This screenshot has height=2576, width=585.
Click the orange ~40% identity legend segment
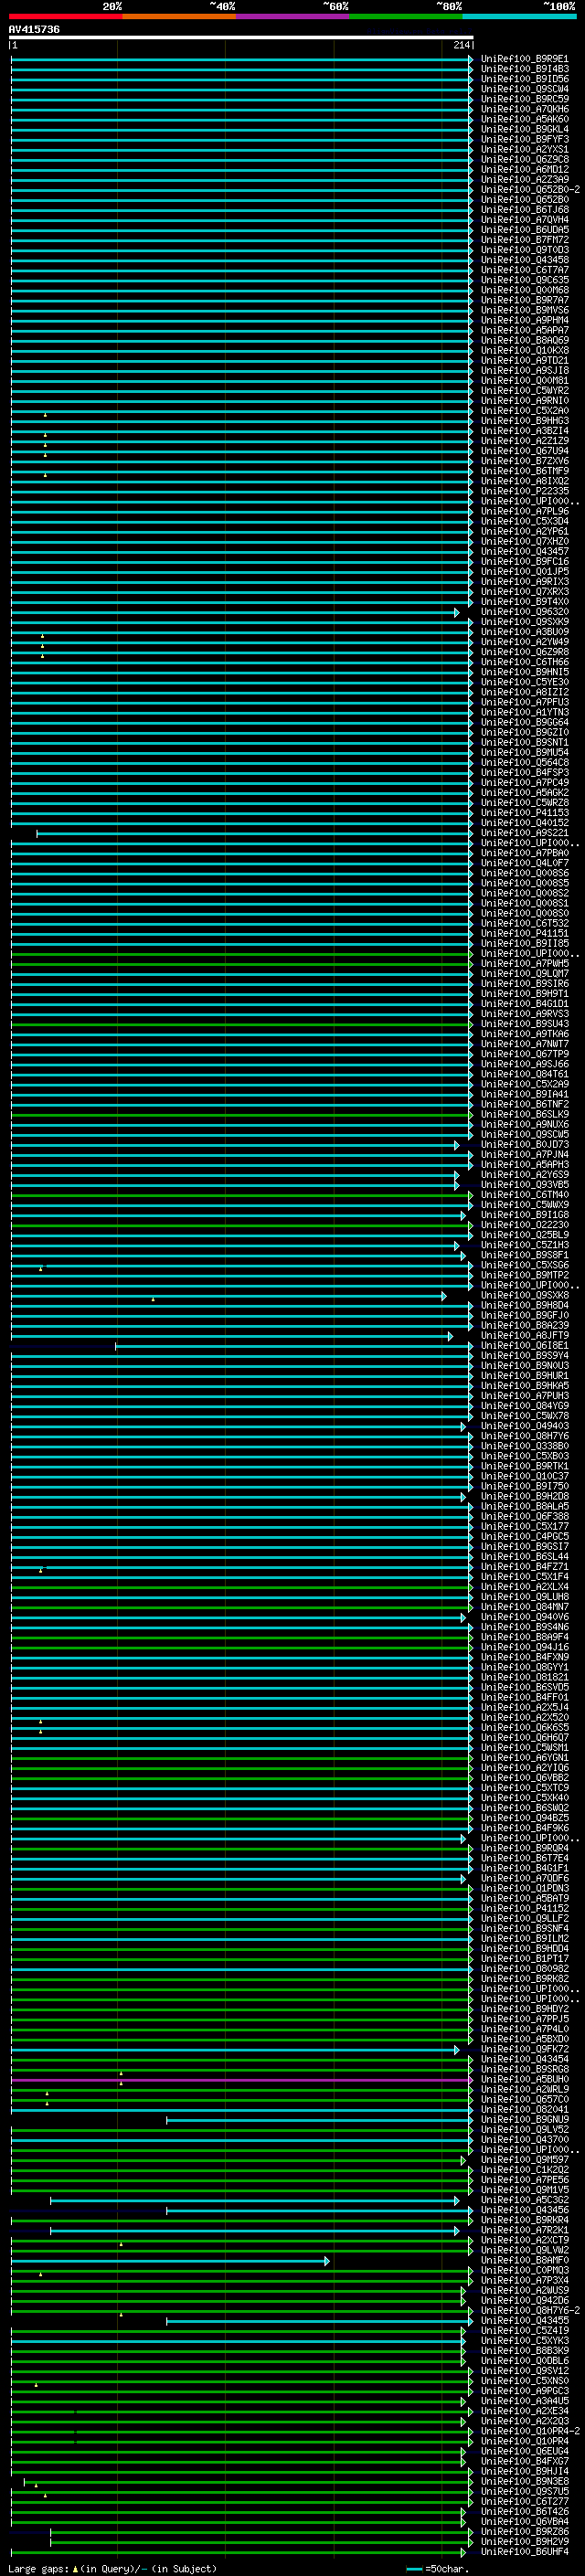tap(179, 16)
